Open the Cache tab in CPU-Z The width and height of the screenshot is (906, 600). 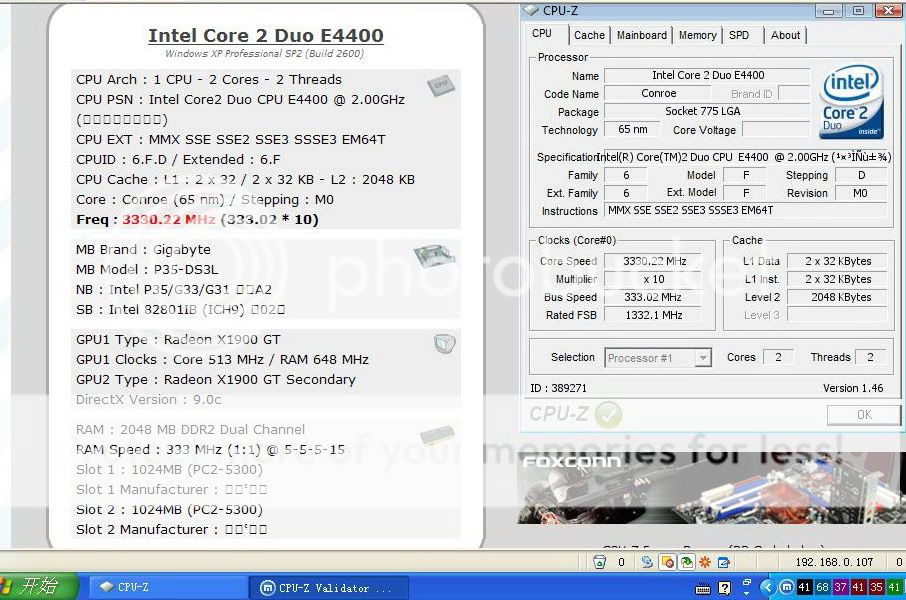[x=589, y=35]
